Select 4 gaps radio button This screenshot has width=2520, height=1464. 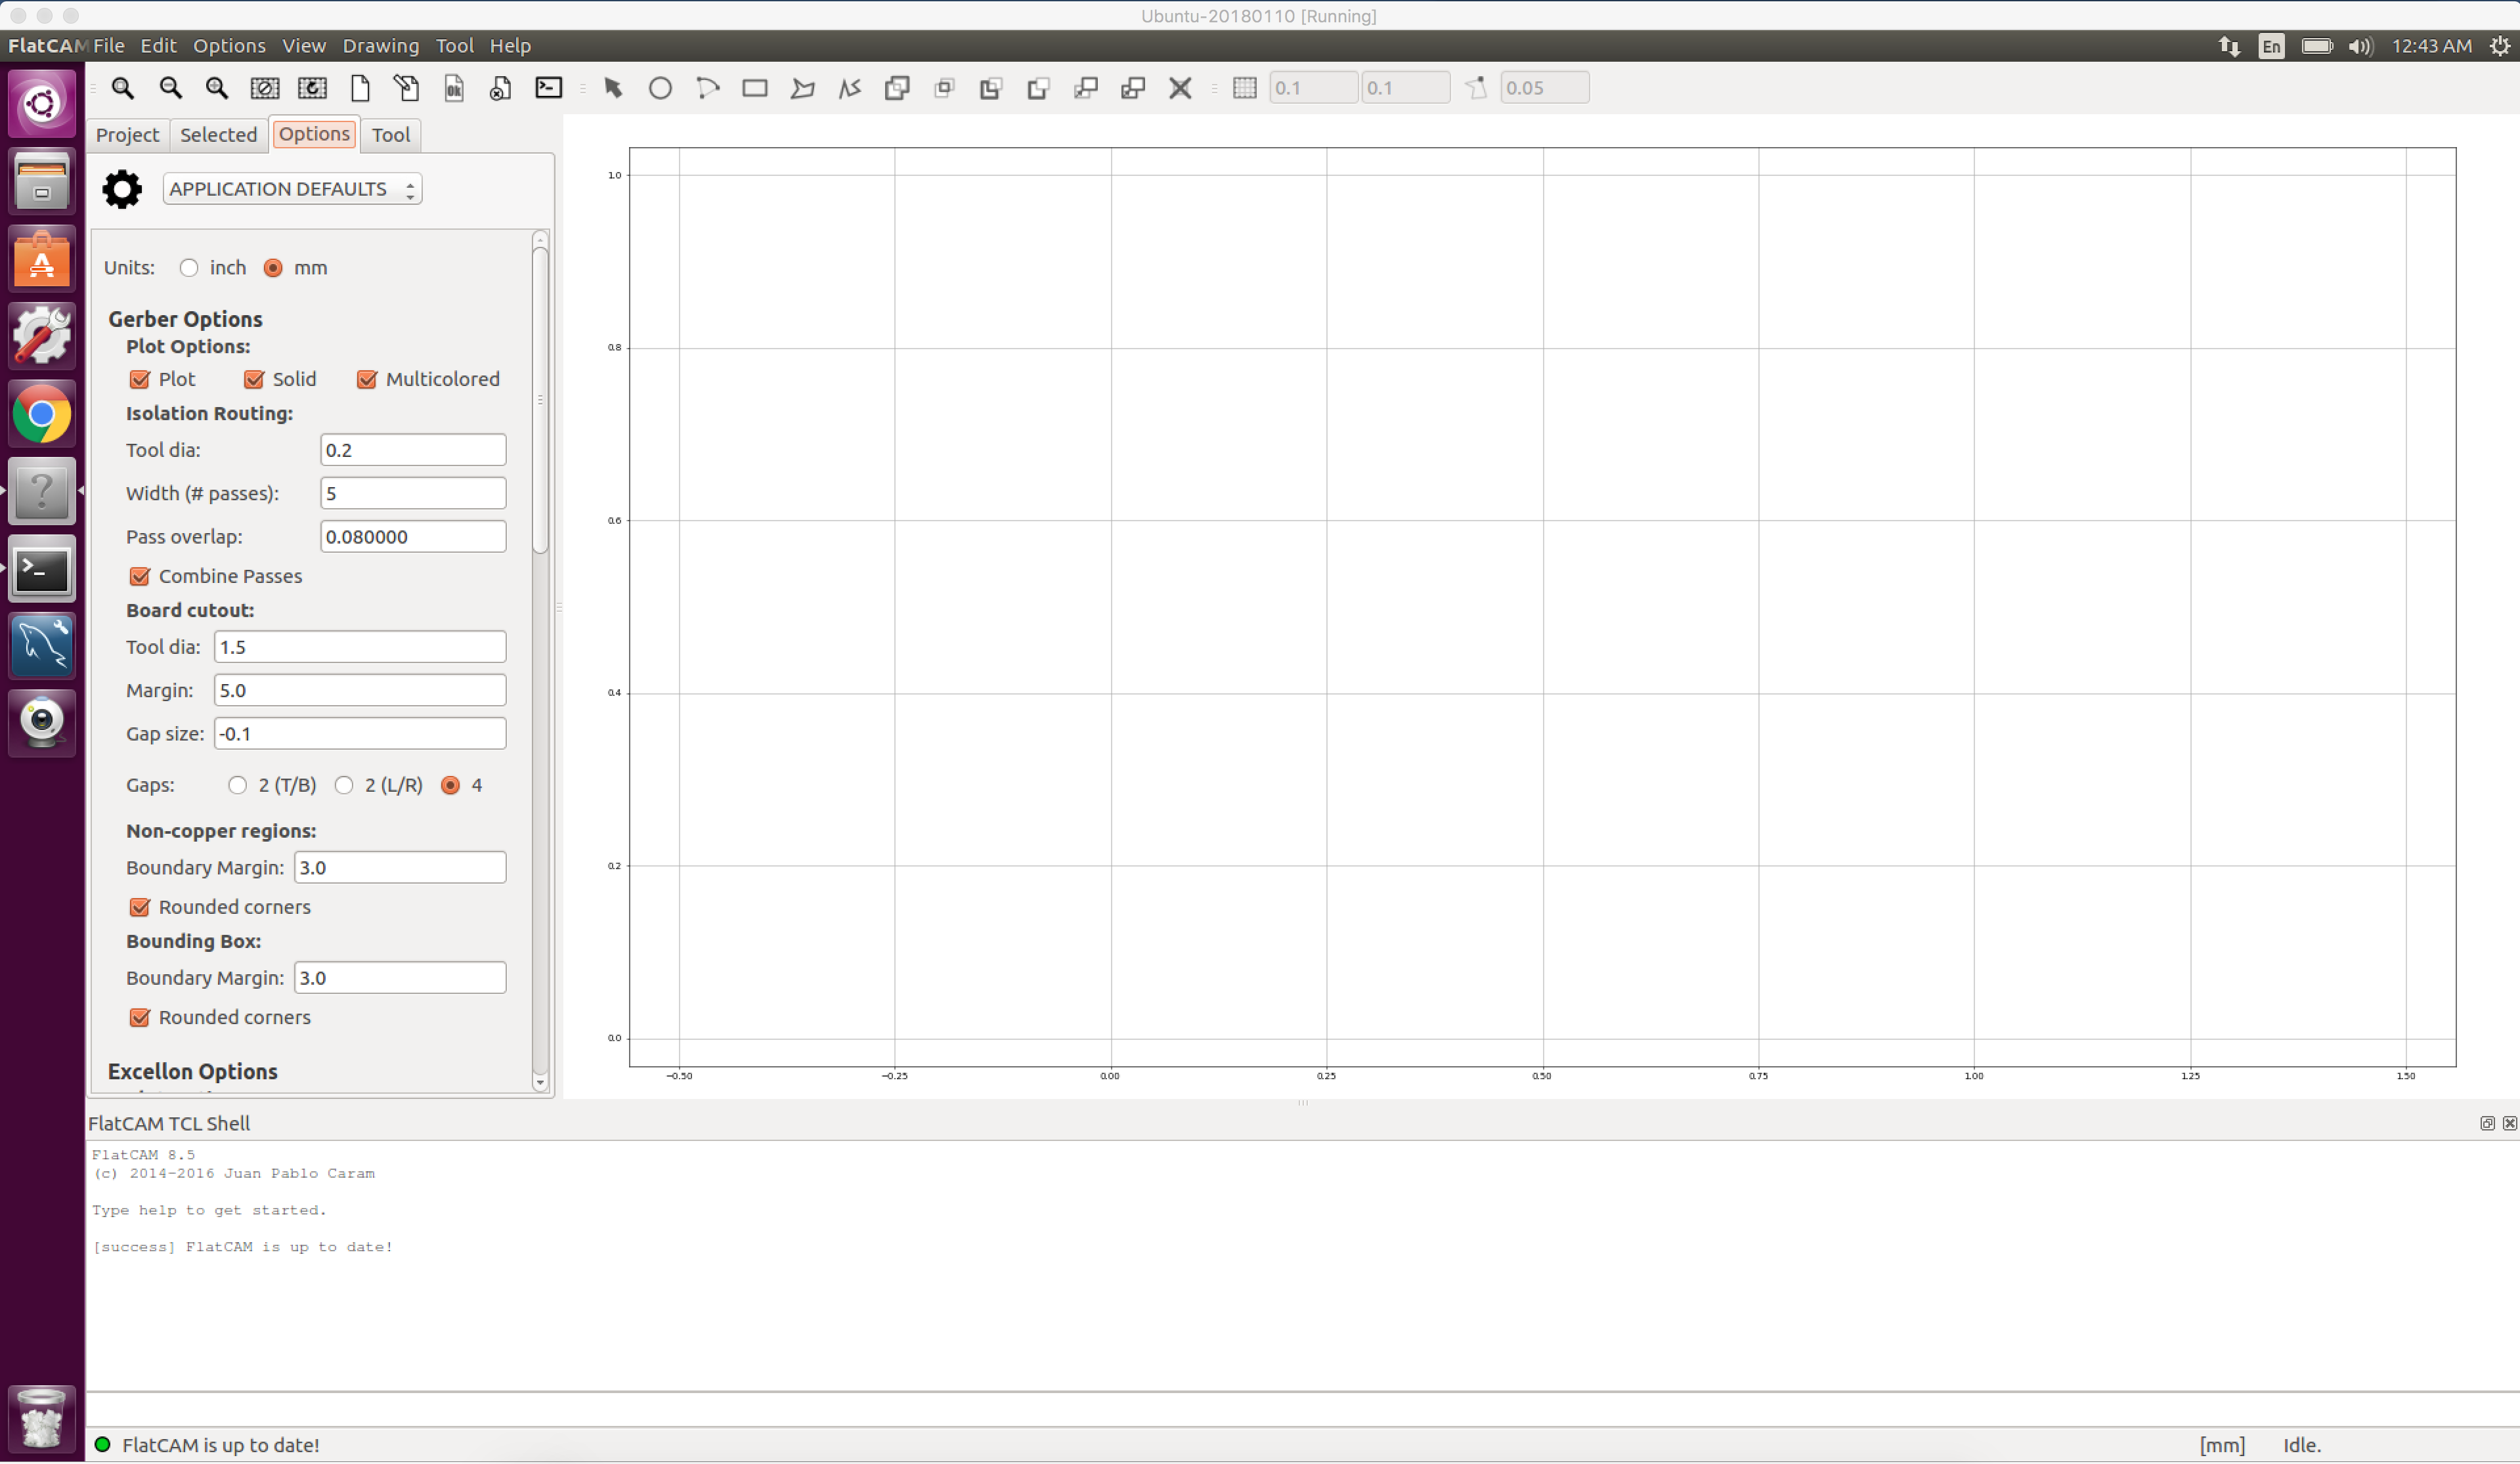tap(451, 785)
